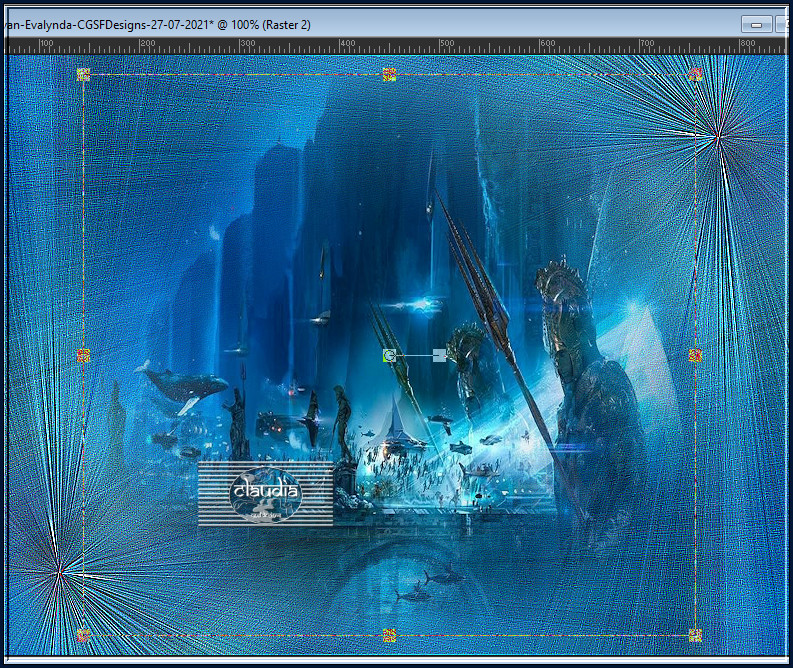This screenshot has width=793, height=668.
Task: Click the bottom-right corner selection handle
Action: pos(695,636)
